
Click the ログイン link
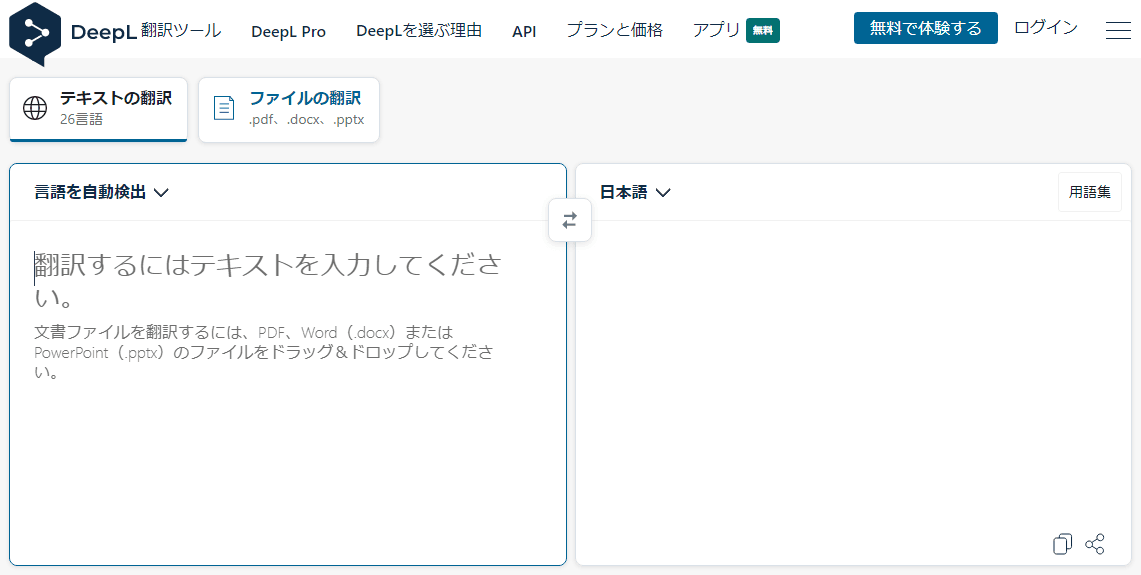[x=1046, y=28]
